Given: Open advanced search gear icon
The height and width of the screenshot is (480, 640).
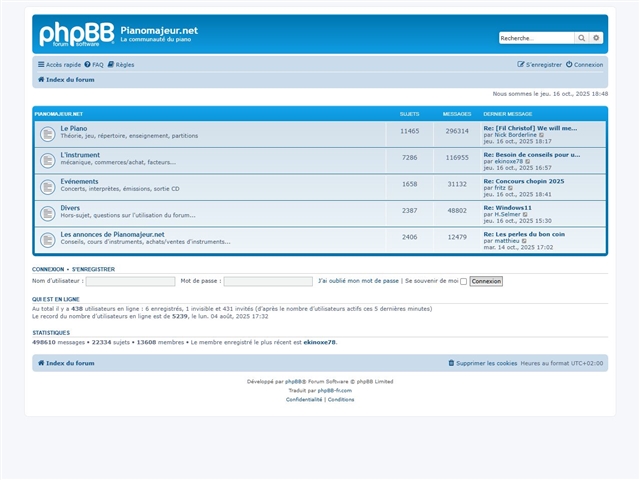Looking at the screenshot, I should tap(597, 38).
